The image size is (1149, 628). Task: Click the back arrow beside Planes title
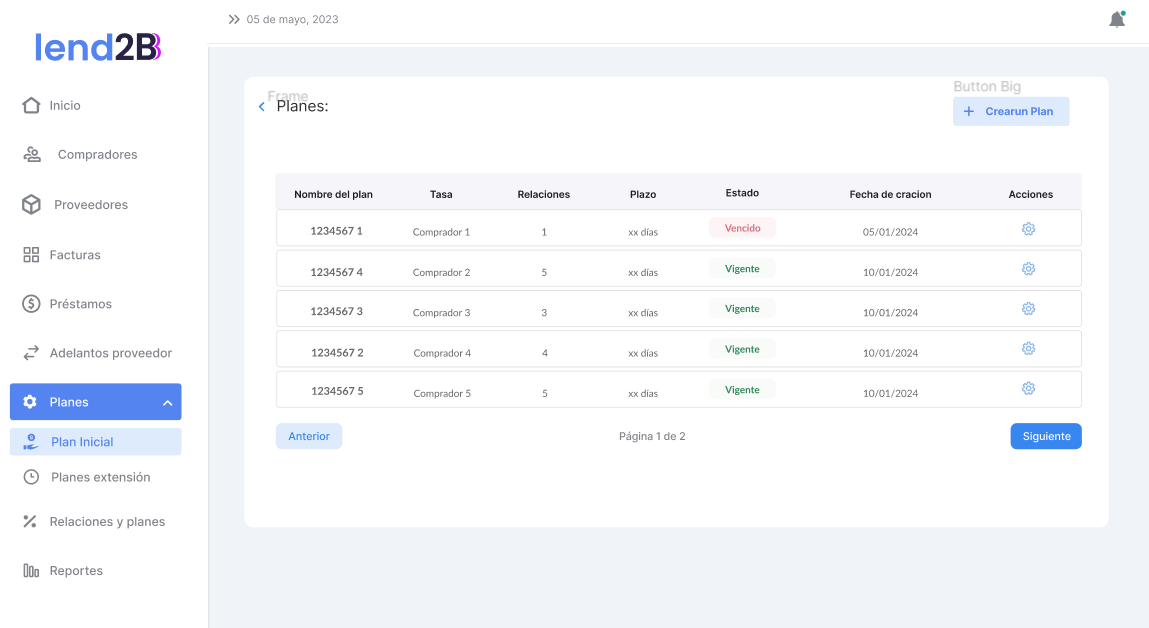262,106
